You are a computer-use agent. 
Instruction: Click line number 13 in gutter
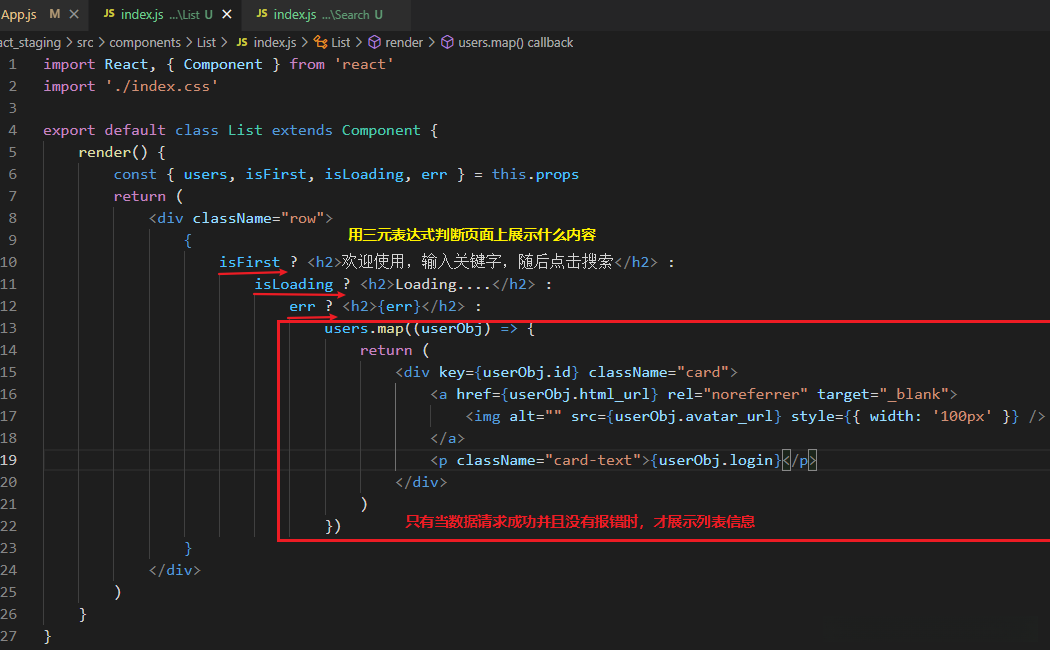point(9,328)
